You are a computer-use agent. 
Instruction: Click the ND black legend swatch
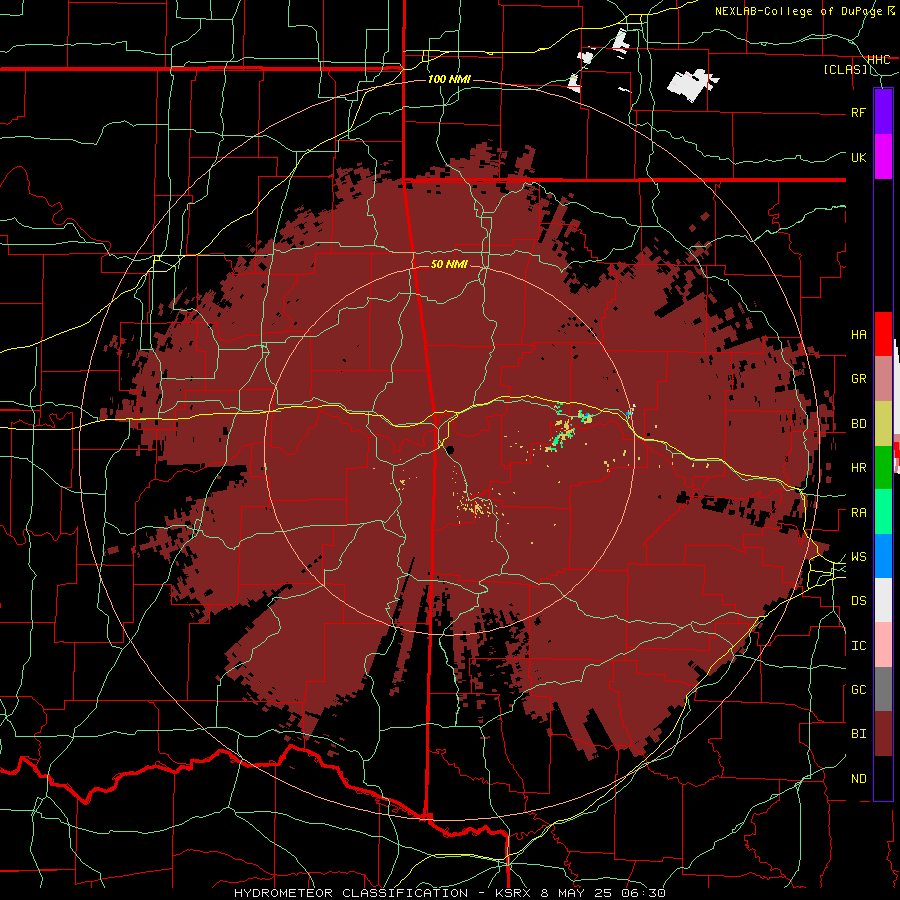[883, 778]
